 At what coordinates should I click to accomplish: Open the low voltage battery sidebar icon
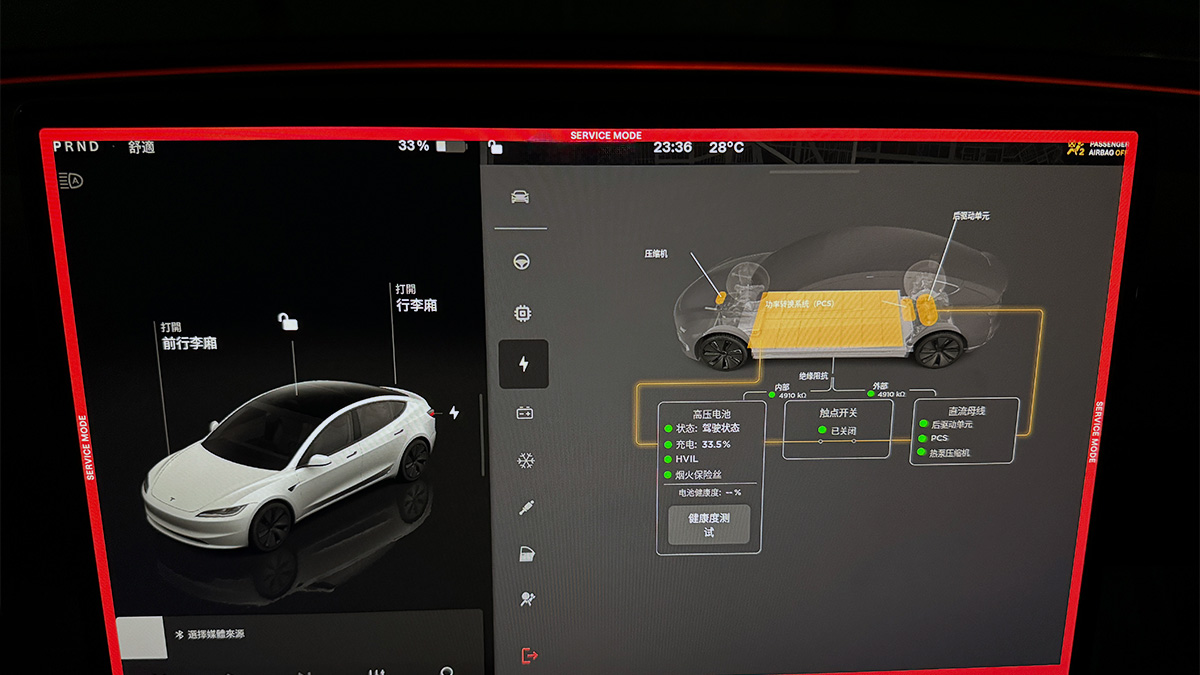(x=524, y=412)
